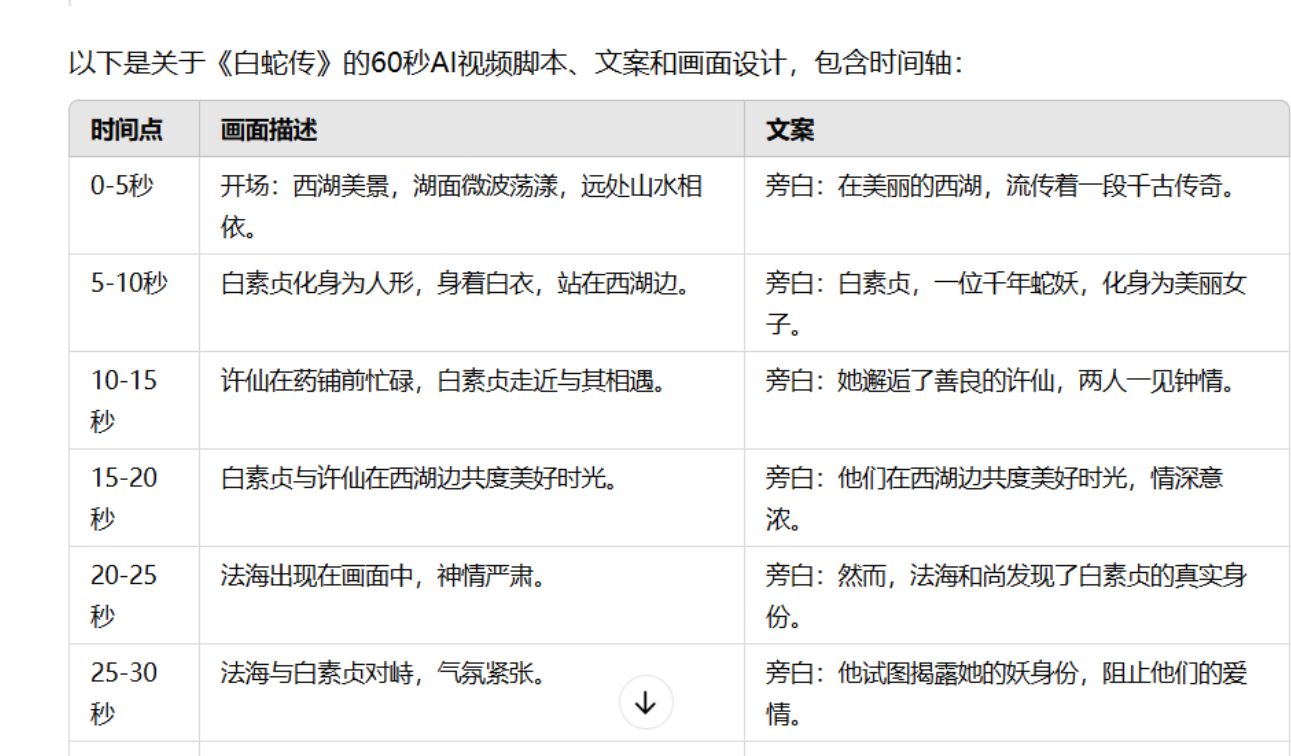Screen dimensions: 1291x756
Task: Select the cell 开场：西湖美景，湖面微波荡漾
Action: coord(472,205)
